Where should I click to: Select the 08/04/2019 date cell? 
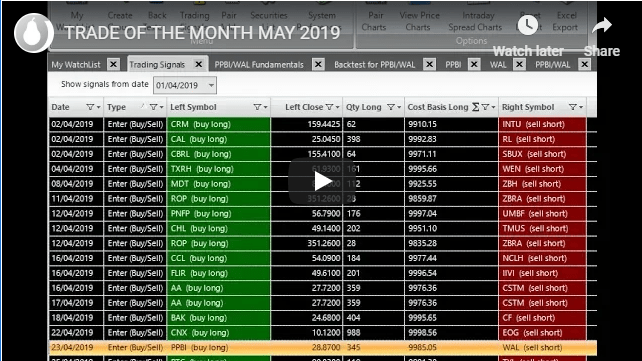76,184
